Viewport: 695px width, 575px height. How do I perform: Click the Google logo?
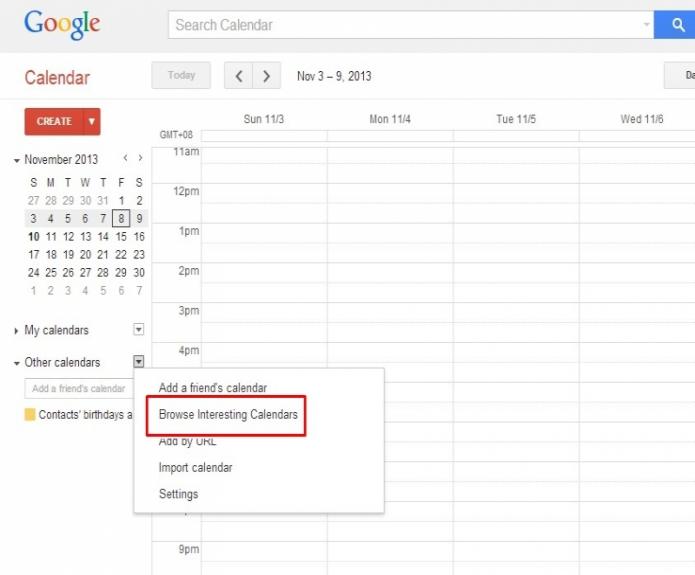[62, 25]
